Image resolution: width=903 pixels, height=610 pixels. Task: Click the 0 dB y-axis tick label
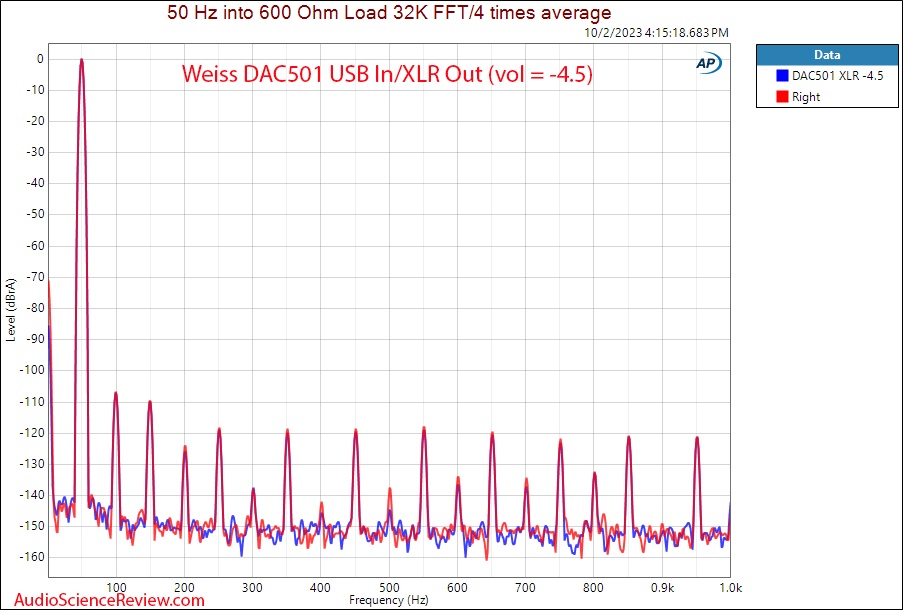tap(40, 59)
